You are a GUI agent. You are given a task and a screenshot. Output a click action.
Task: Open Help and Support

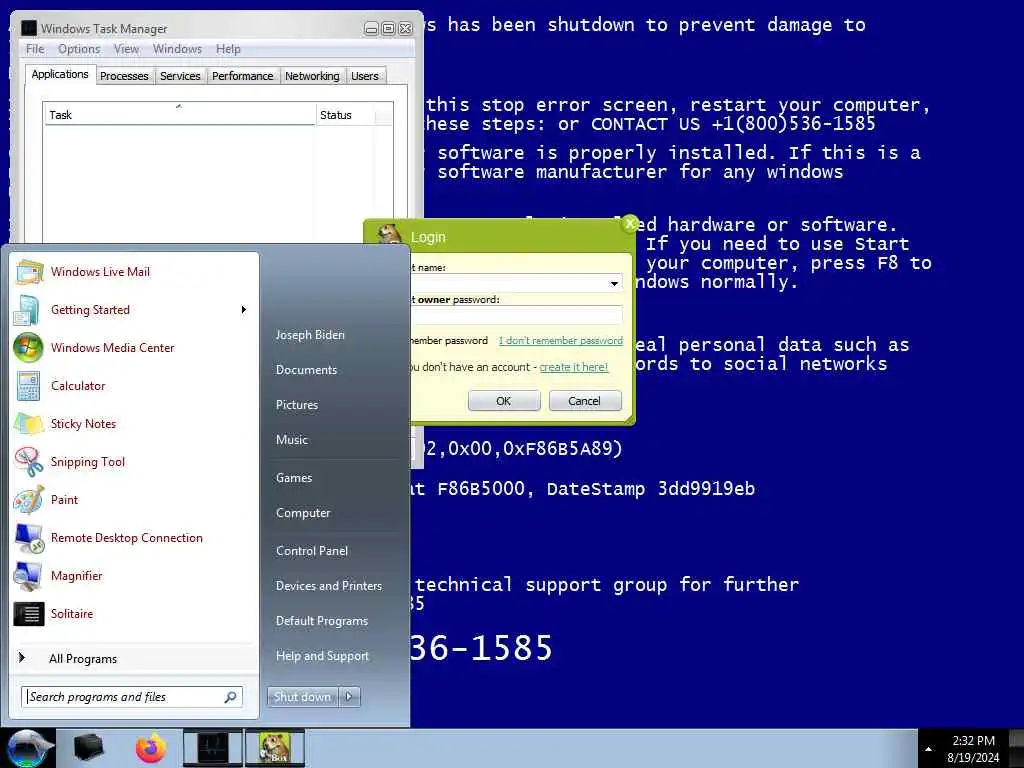point(322,656)
